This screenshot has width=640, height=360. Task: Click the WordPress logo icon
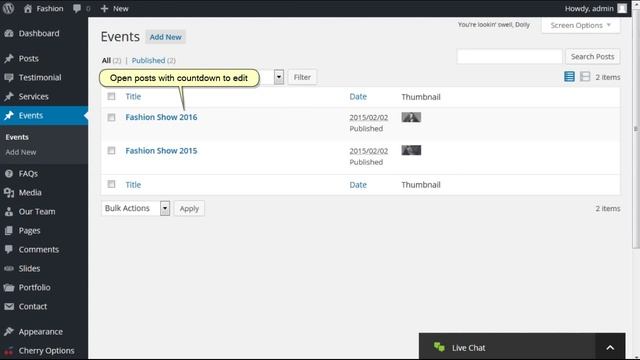(x=8, y=8)
